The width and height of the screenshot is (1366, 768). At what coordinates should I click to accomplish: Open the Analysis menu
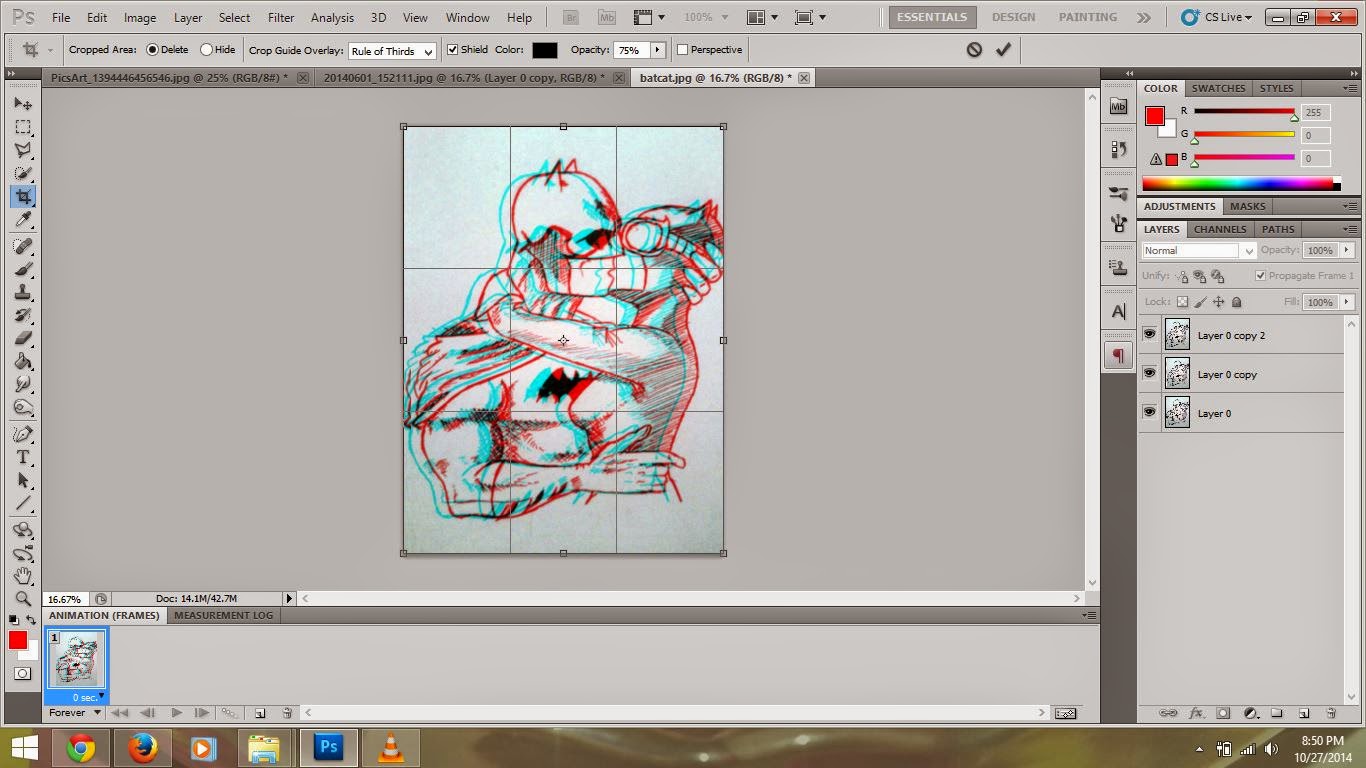[x=332, y=17]
